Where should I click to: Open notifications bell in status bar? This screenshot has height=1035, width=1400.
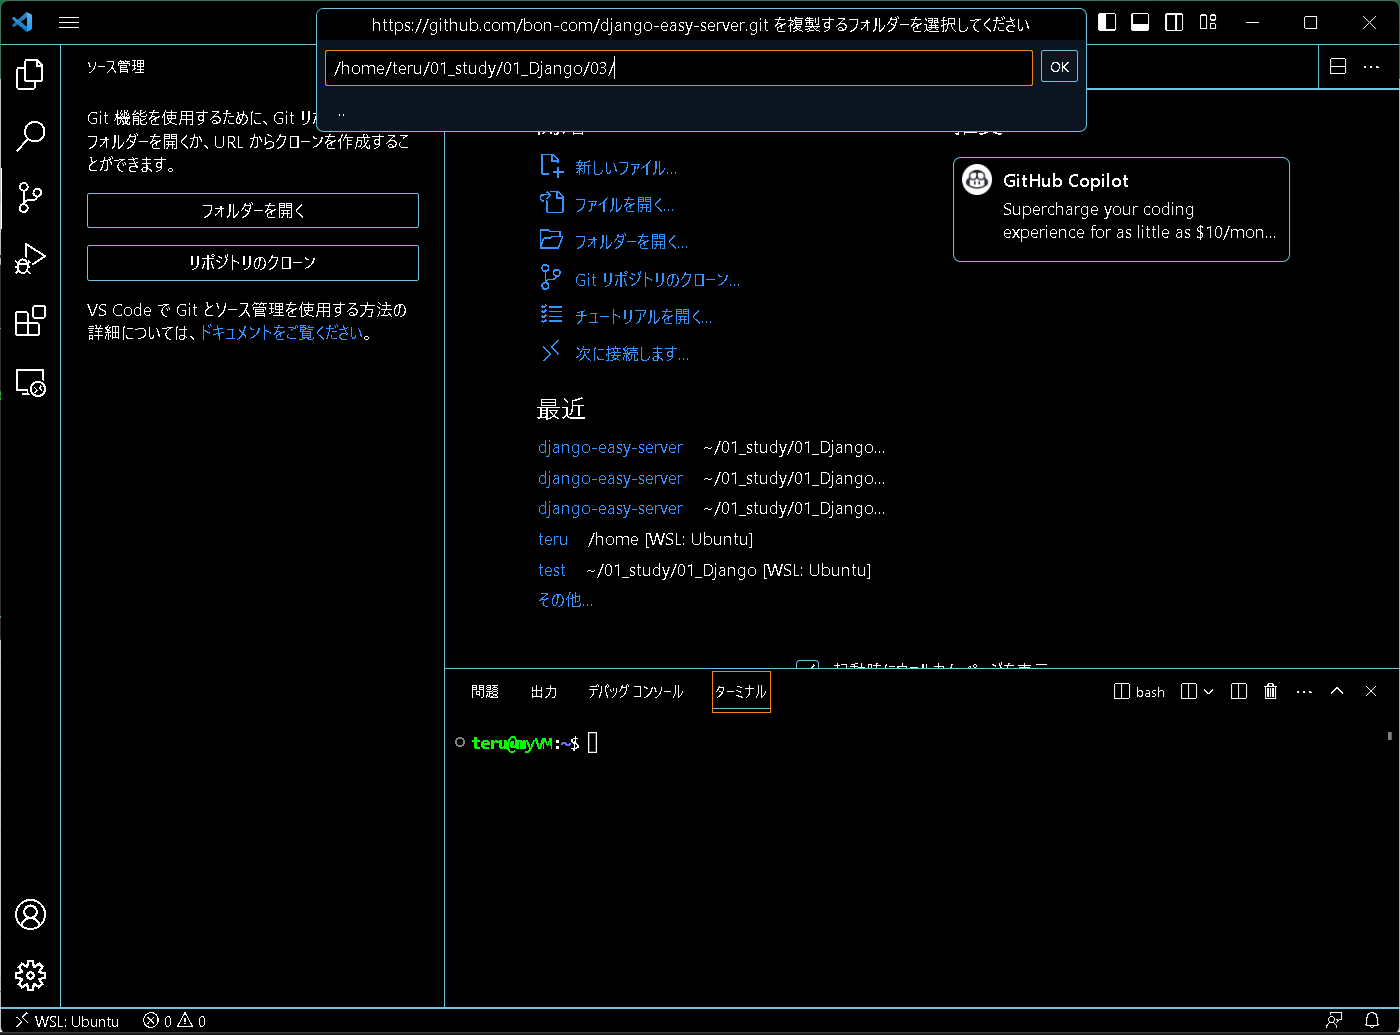(x=1371, y=1021)
